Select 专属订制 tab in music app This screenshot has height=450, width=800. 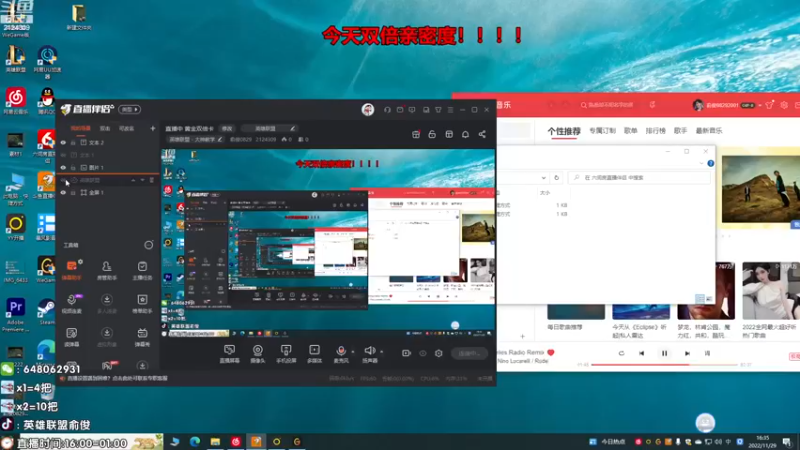coord(602,131)
